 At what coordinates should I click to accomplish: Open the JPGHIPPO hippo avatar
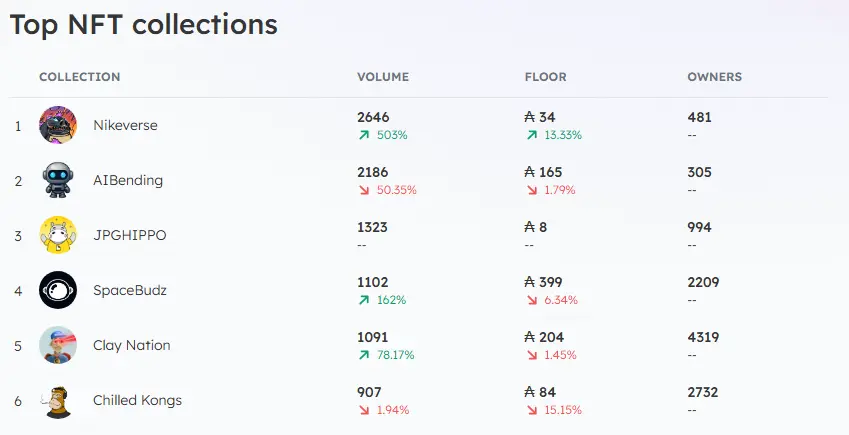point(57,235)
